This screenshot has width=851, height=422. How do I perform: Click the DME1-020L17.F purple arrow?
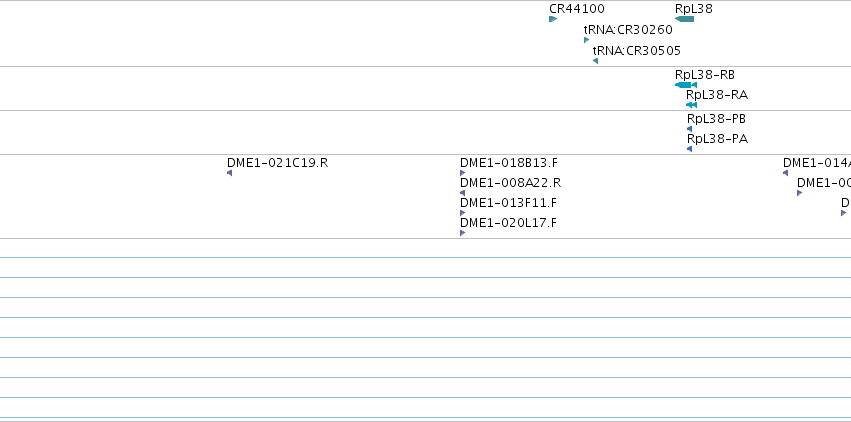click(462, 233)
